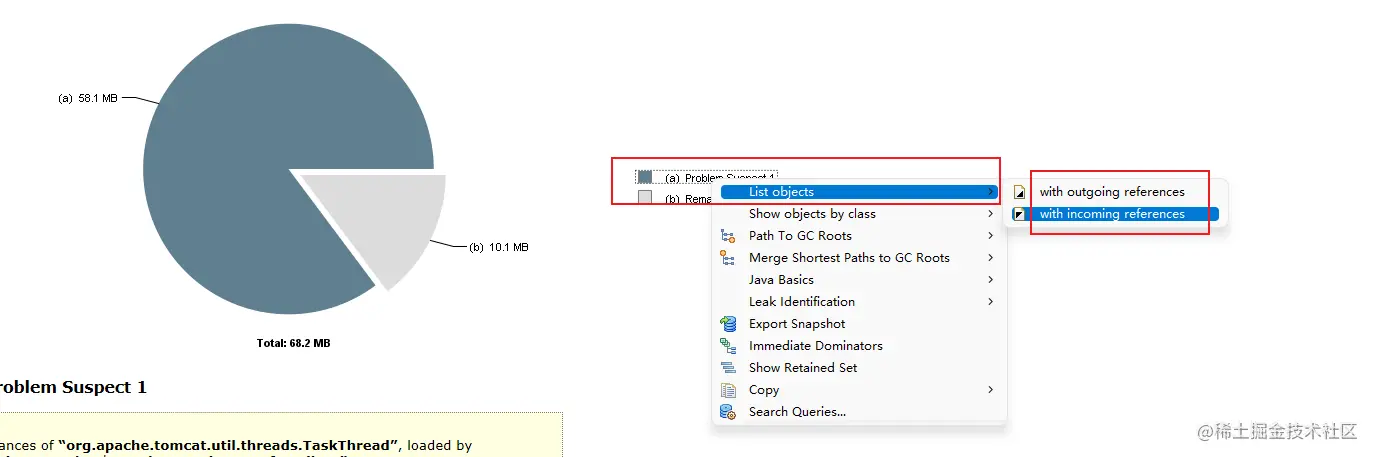Click the Total: 68.2 MB text
The height and width of the screenshot is (457, 1373).
294,343
